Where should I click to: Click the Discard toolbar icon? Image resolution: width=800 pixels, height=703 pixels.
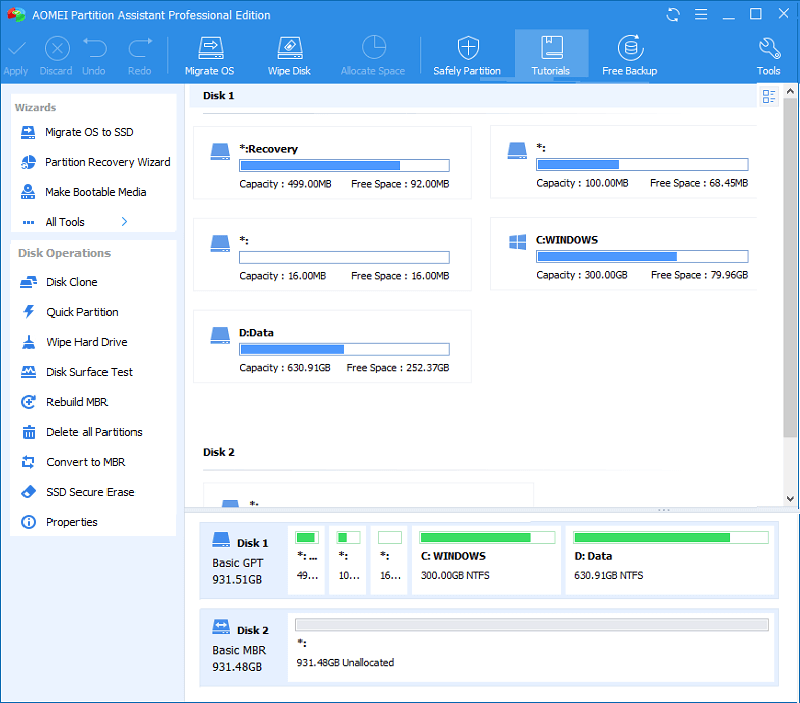tap(57, 49)
